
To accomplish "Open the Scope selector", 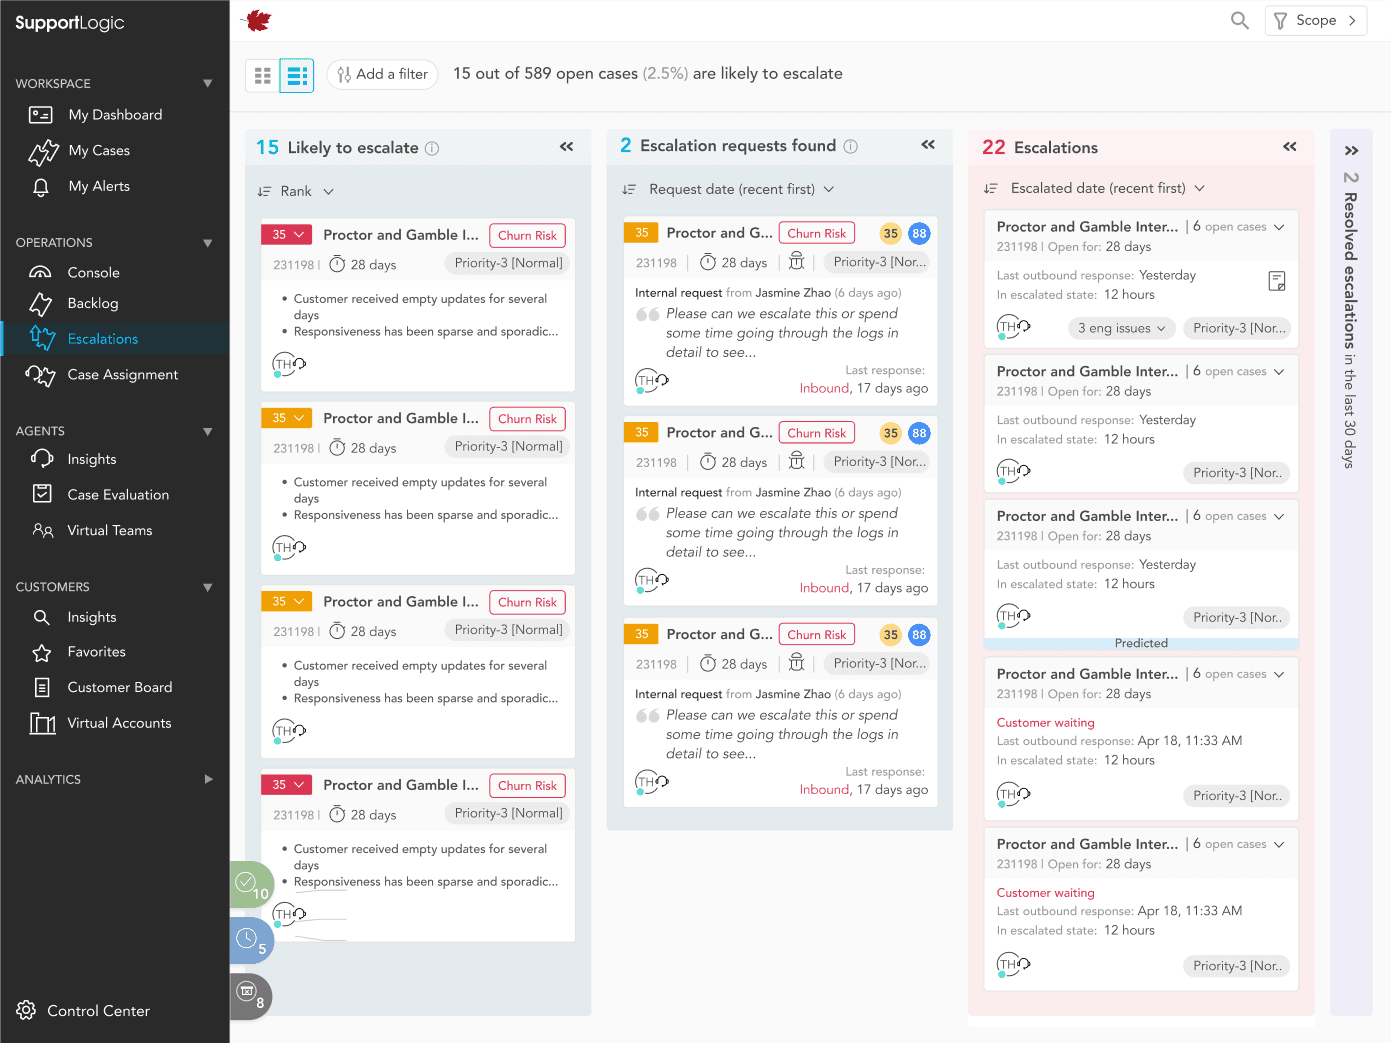I will 1315,21.
